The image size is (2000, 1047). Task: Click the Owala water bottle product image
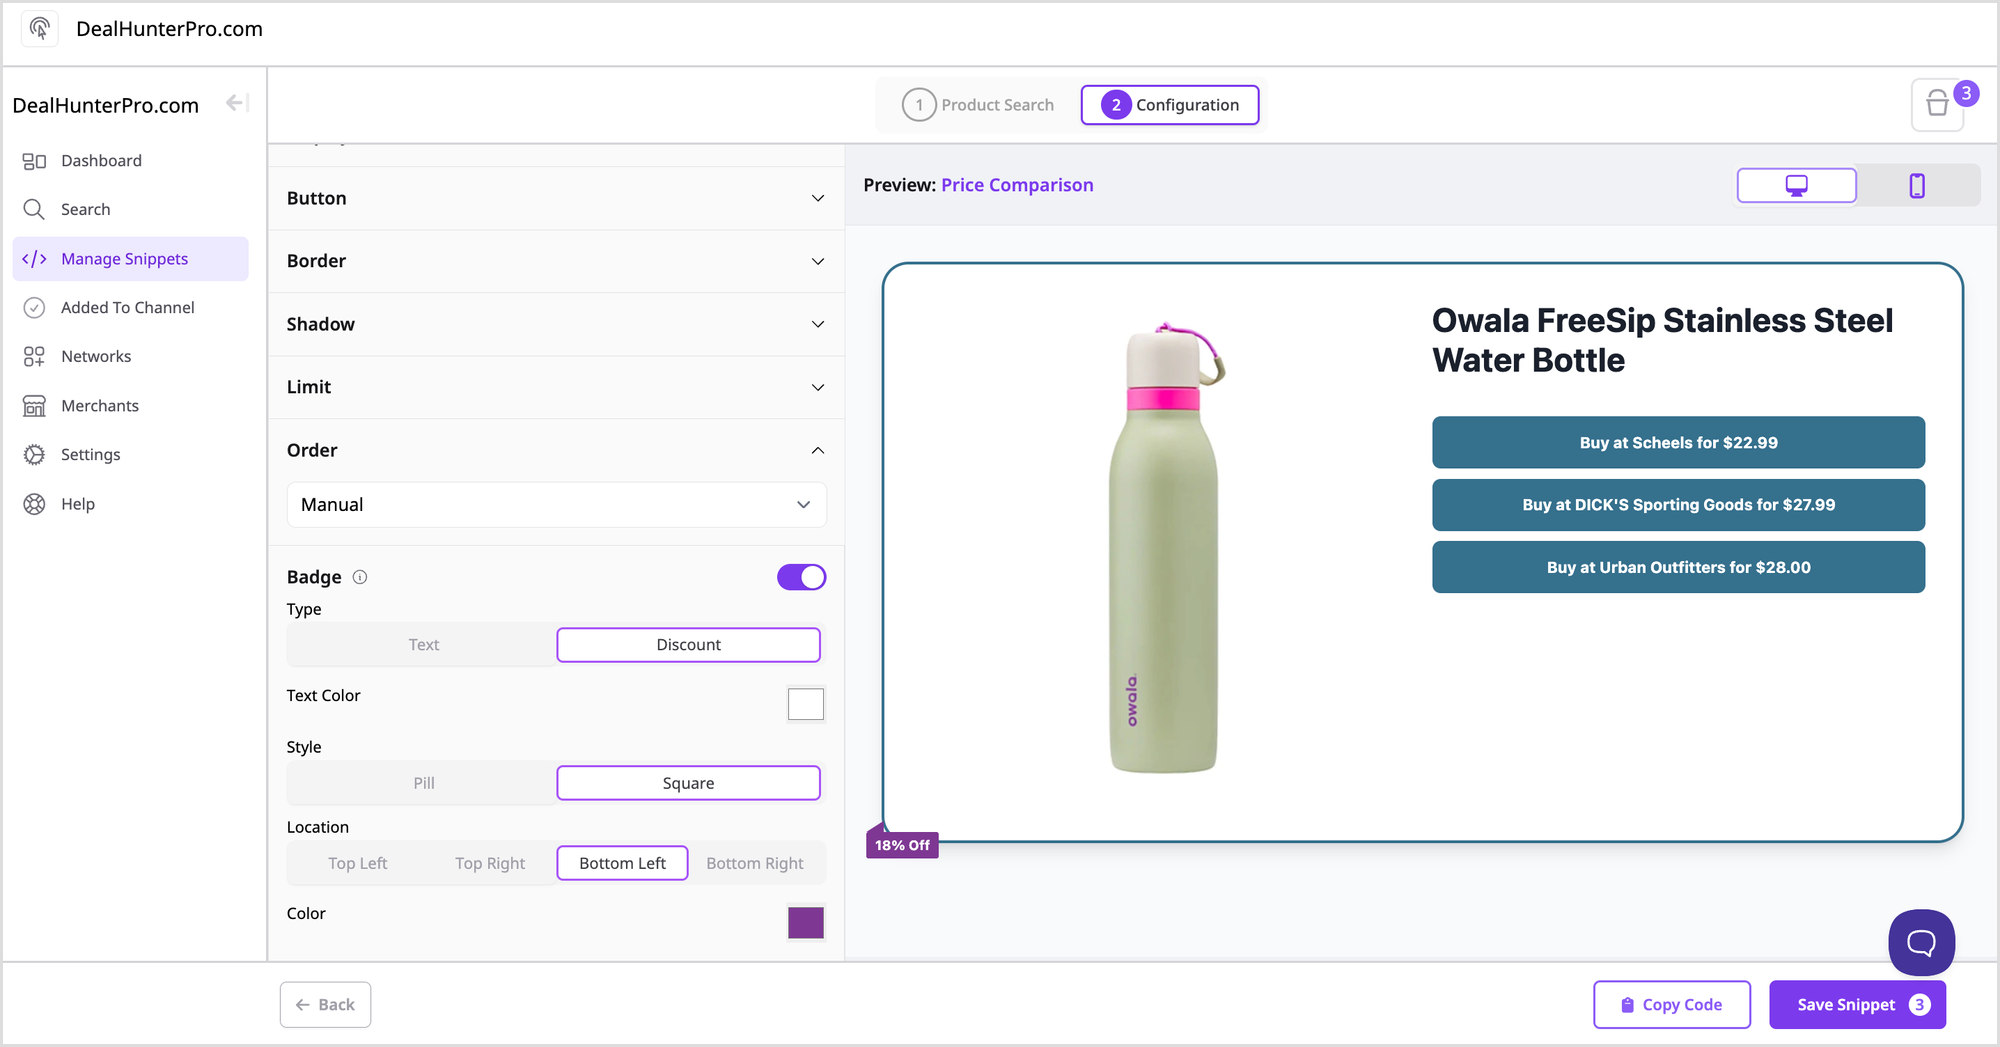(x=1164, y=549)
